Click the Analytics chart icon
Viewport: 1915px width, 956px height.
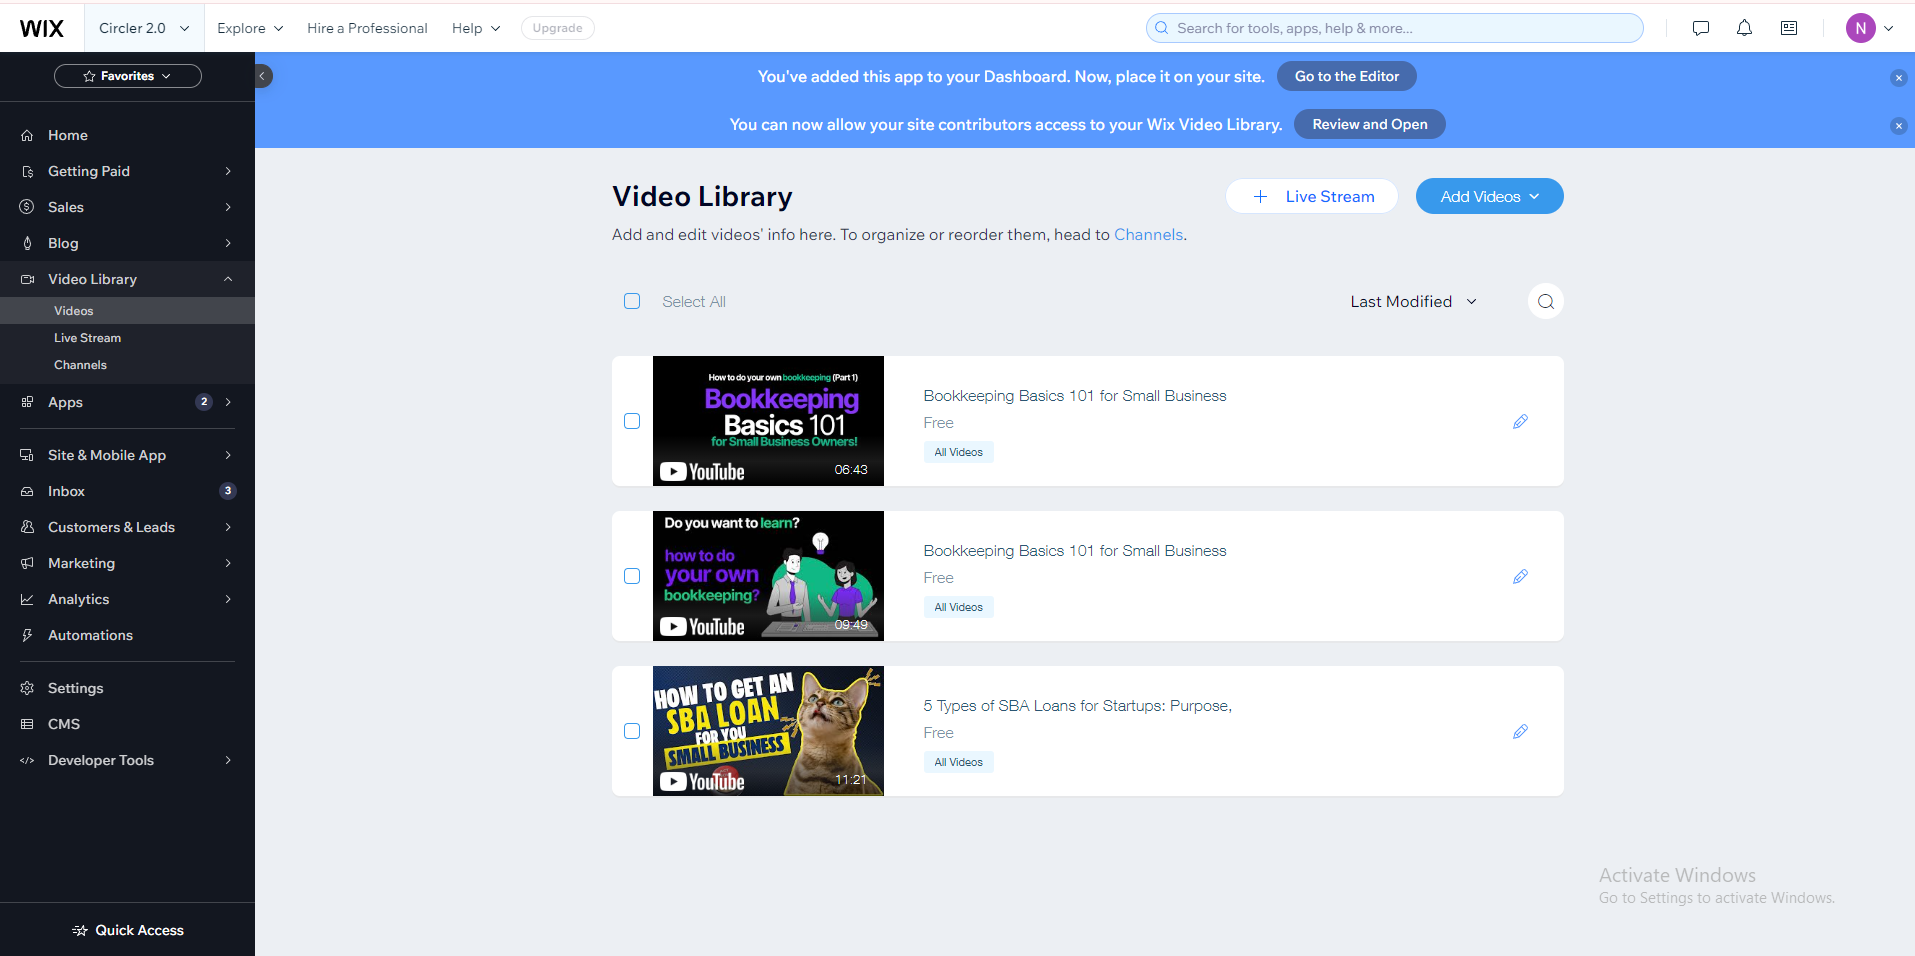(27, 599)
